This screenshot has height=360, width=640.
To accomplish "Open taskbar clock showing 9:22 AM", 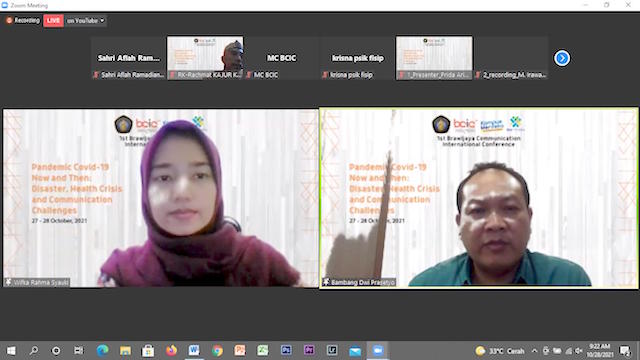I will tap(600, 351).
